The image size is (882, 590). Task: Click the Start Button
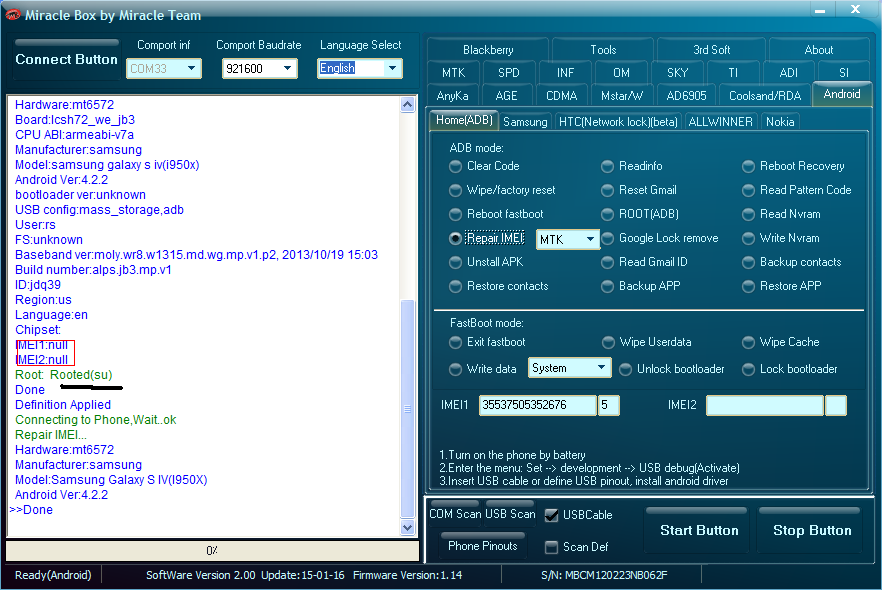[x=699, y=530]
